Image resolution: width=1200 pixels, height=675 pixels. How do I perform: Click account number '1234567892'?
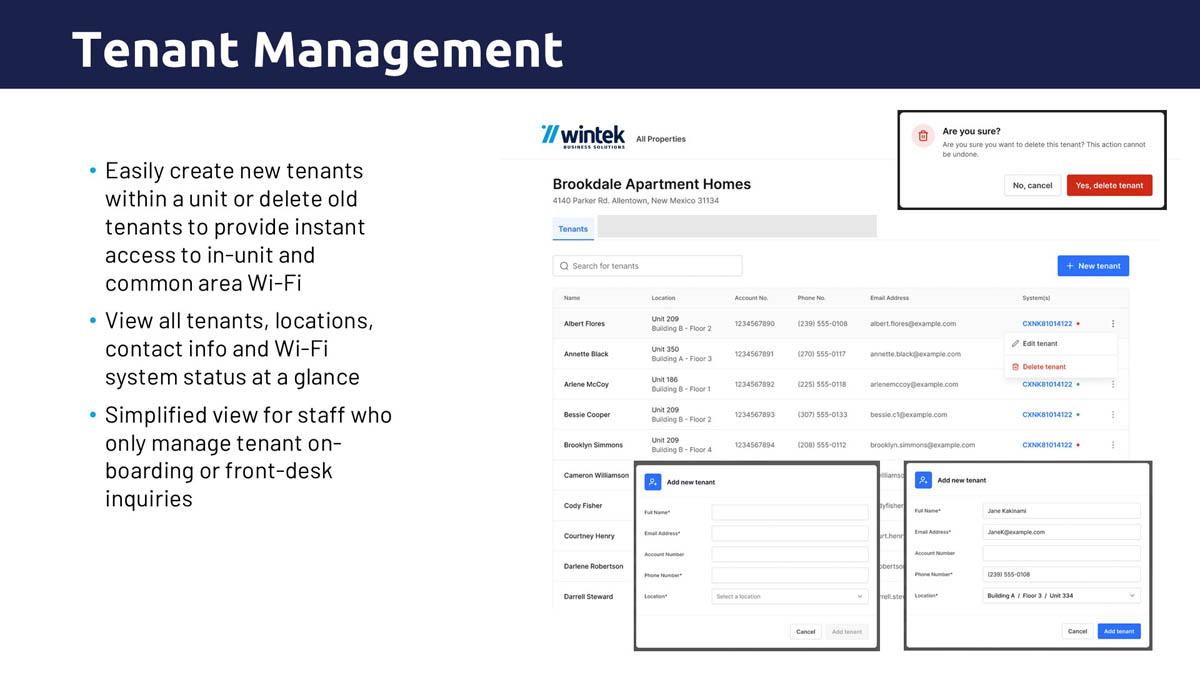tap(754, 384)
